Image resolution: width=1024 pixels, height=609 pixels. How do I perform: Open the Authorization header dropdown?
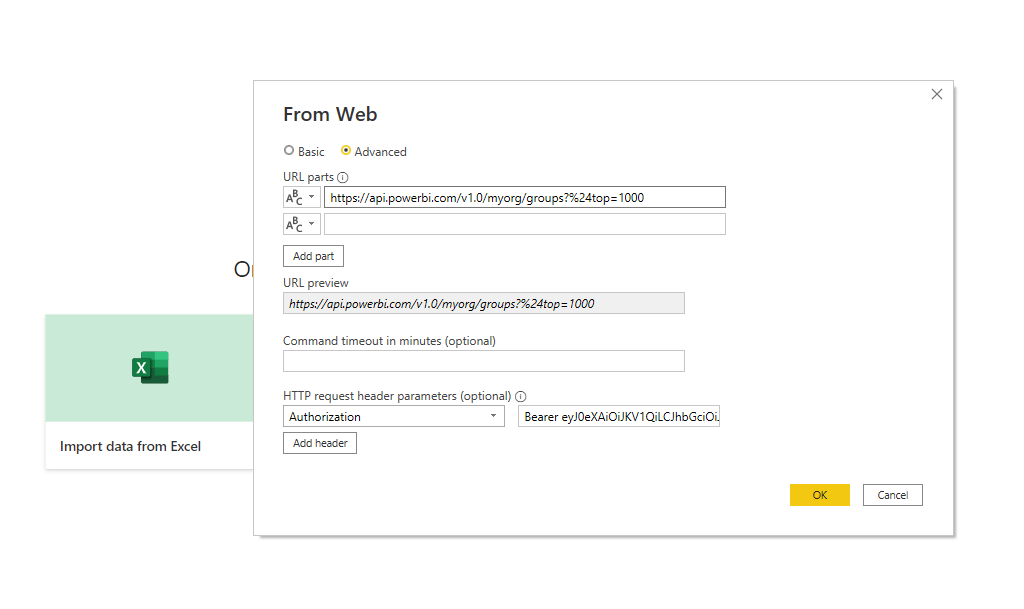click(x=394, y=416)
